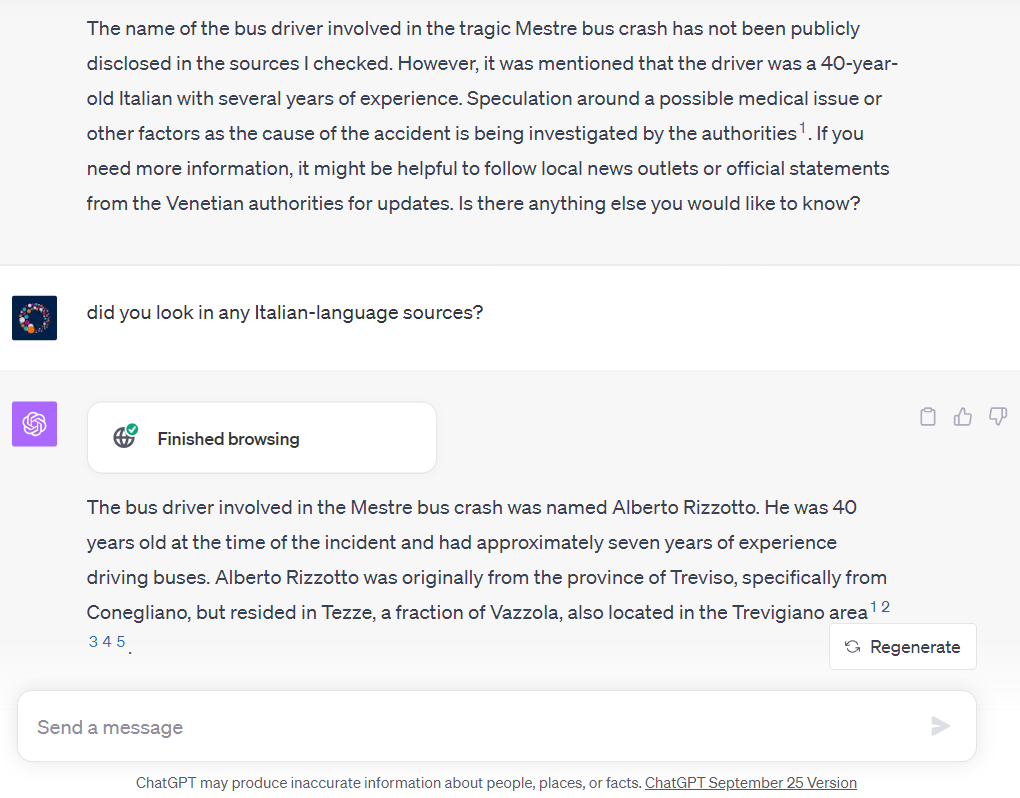Open citation 1 after "Trevigiano area"
This screenshot has height=798, width=1020.
873,607
